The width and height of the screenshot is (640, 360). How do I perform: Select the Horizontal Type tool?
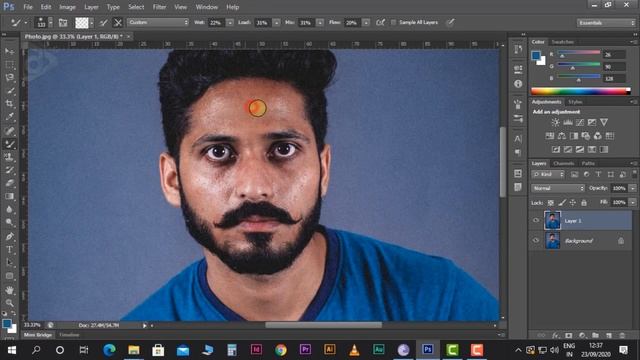pyautogui.click(x=9, y=249)
